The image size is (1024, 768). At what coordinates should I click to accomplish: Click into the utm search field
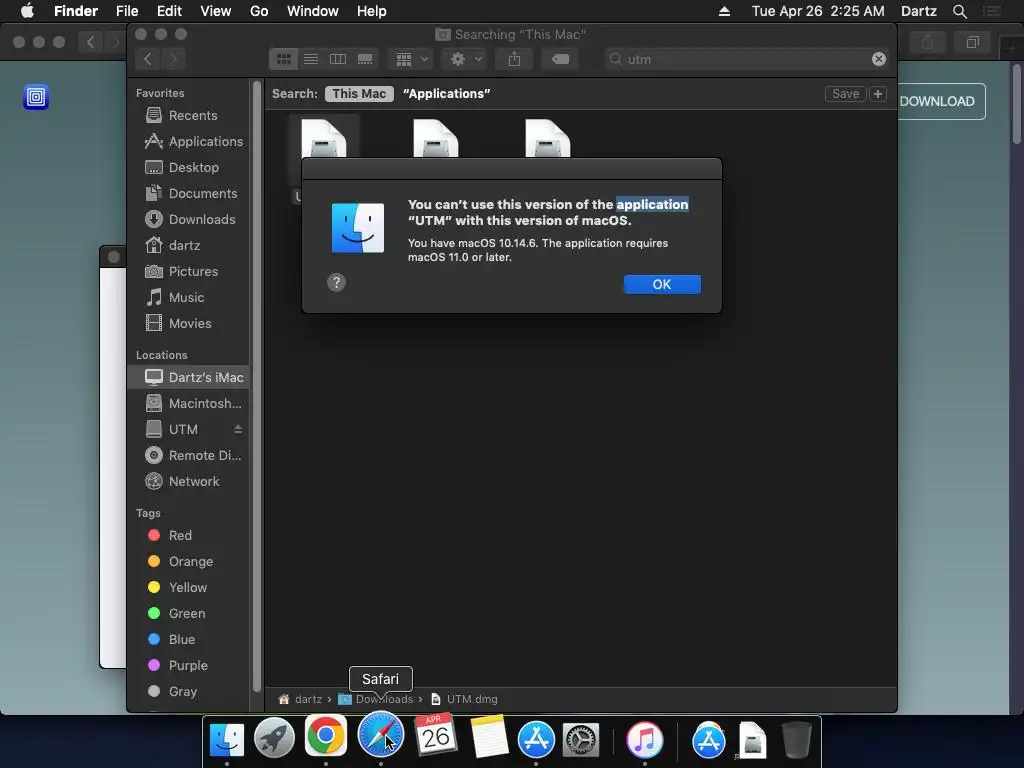coord(744,59)
